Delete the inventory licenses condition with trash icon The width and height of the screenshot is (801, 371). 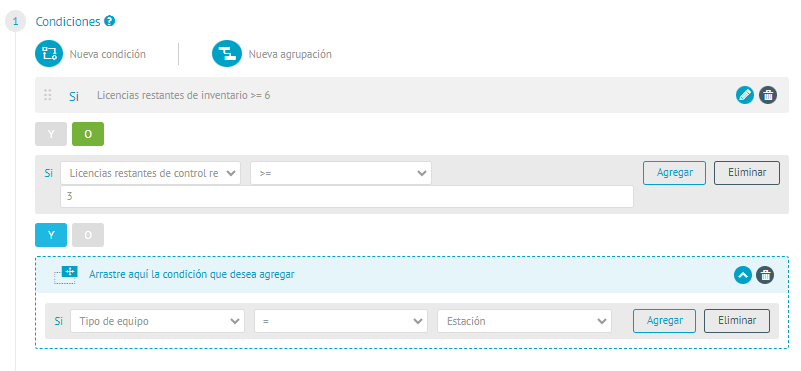pyautogui.click(x=768, y=95)
